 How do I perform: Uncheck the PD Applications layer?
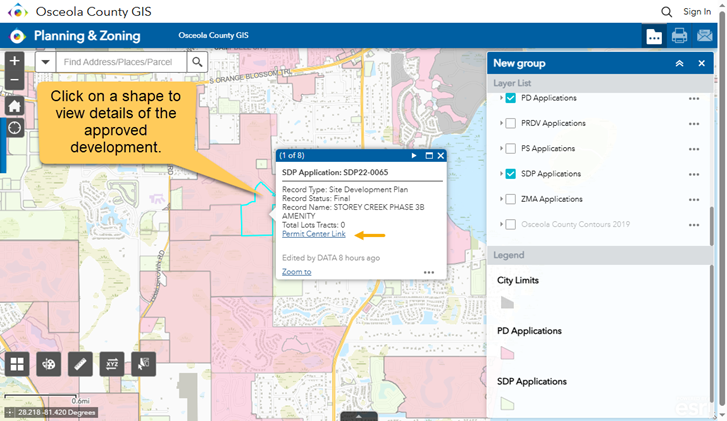pyautogui.click(x=510, y=98)
